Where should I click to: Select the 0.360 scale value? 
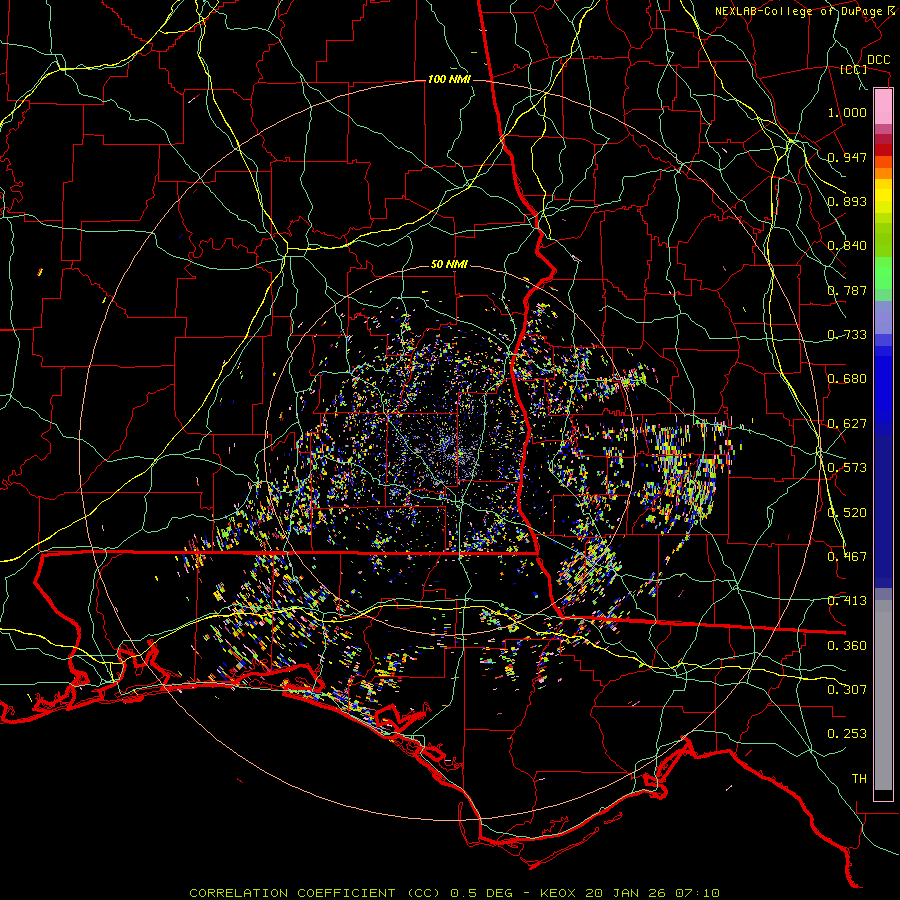click(847, 646)
